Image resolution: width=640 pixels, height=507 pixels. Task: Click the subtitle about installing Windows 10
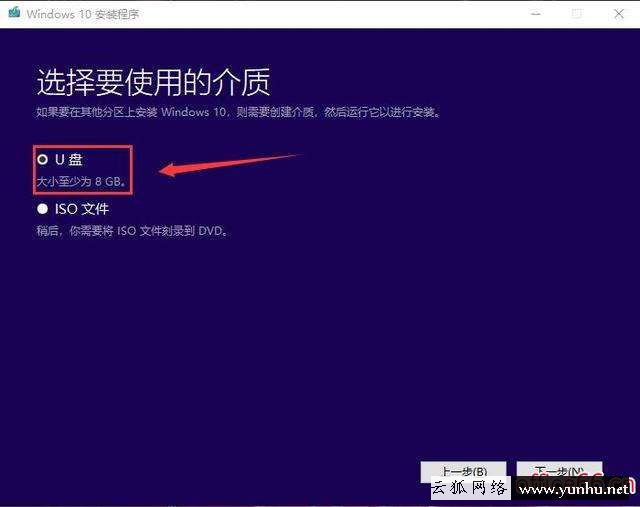[239, 112]
